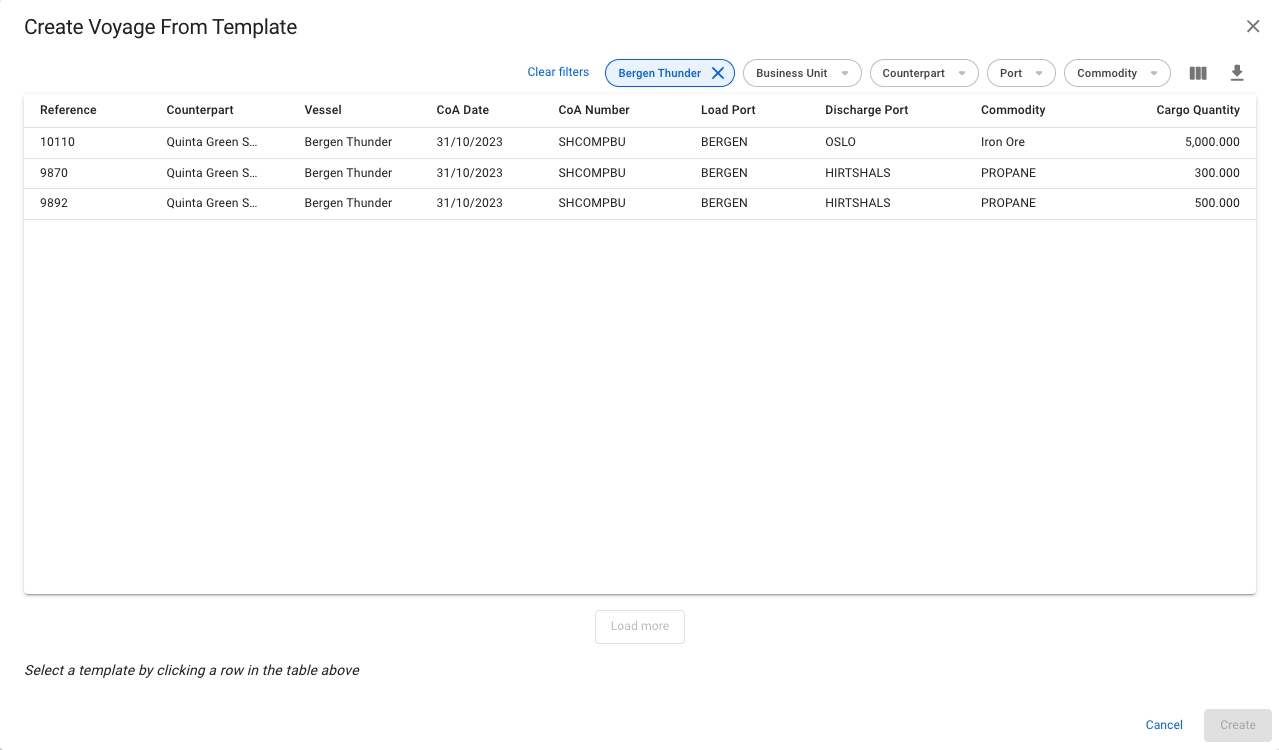Image resolution: width=1279 pixels, height=750 pixels.
Task: Sort by the Reference column header
Action: 68,110
